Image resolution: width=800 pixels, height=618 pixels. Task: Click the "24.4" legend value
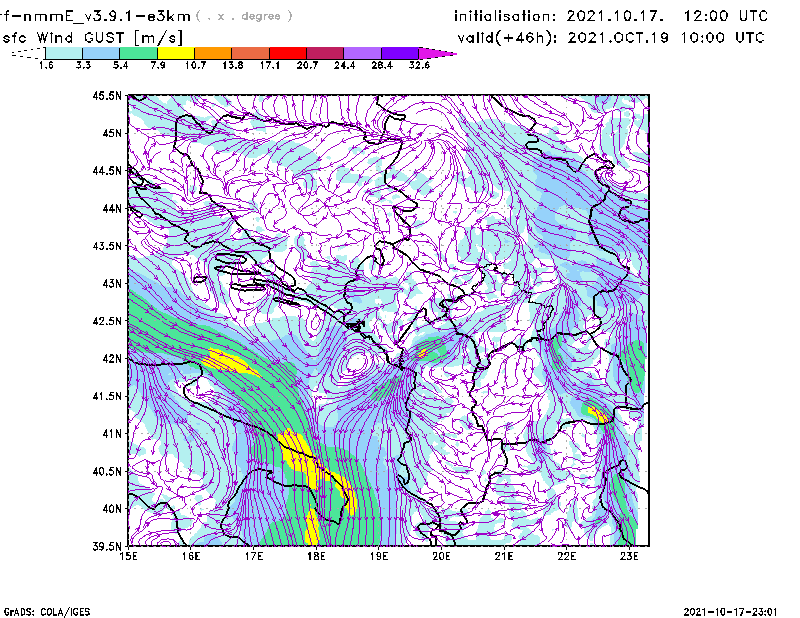point(344,65)
